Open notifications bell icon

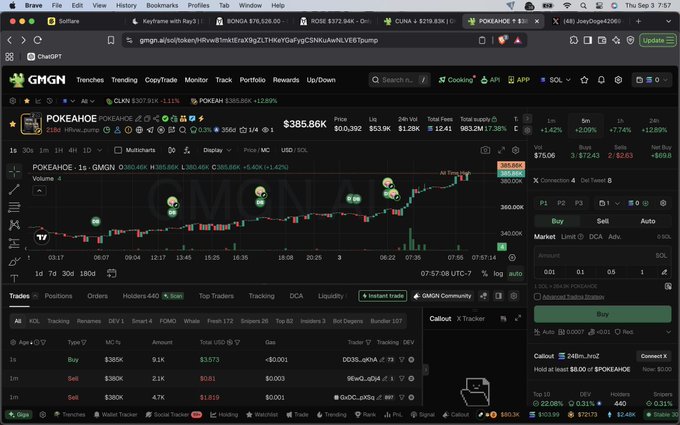coord(601,80)
